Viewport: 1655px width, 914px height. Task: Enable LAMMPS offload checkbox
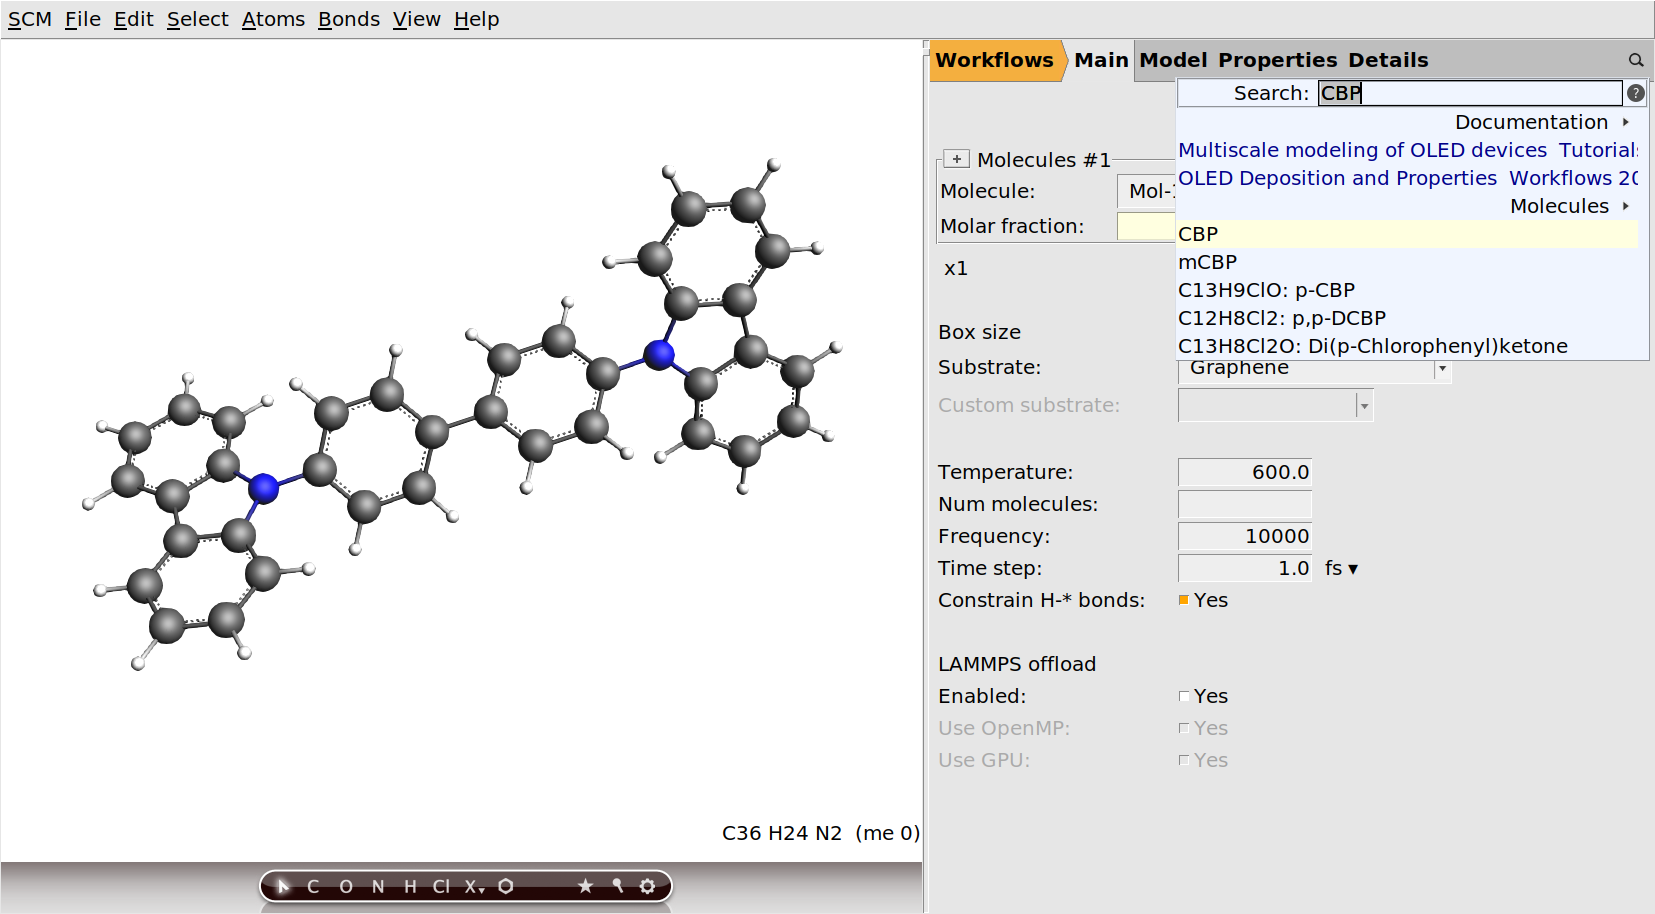[1184, 696]
